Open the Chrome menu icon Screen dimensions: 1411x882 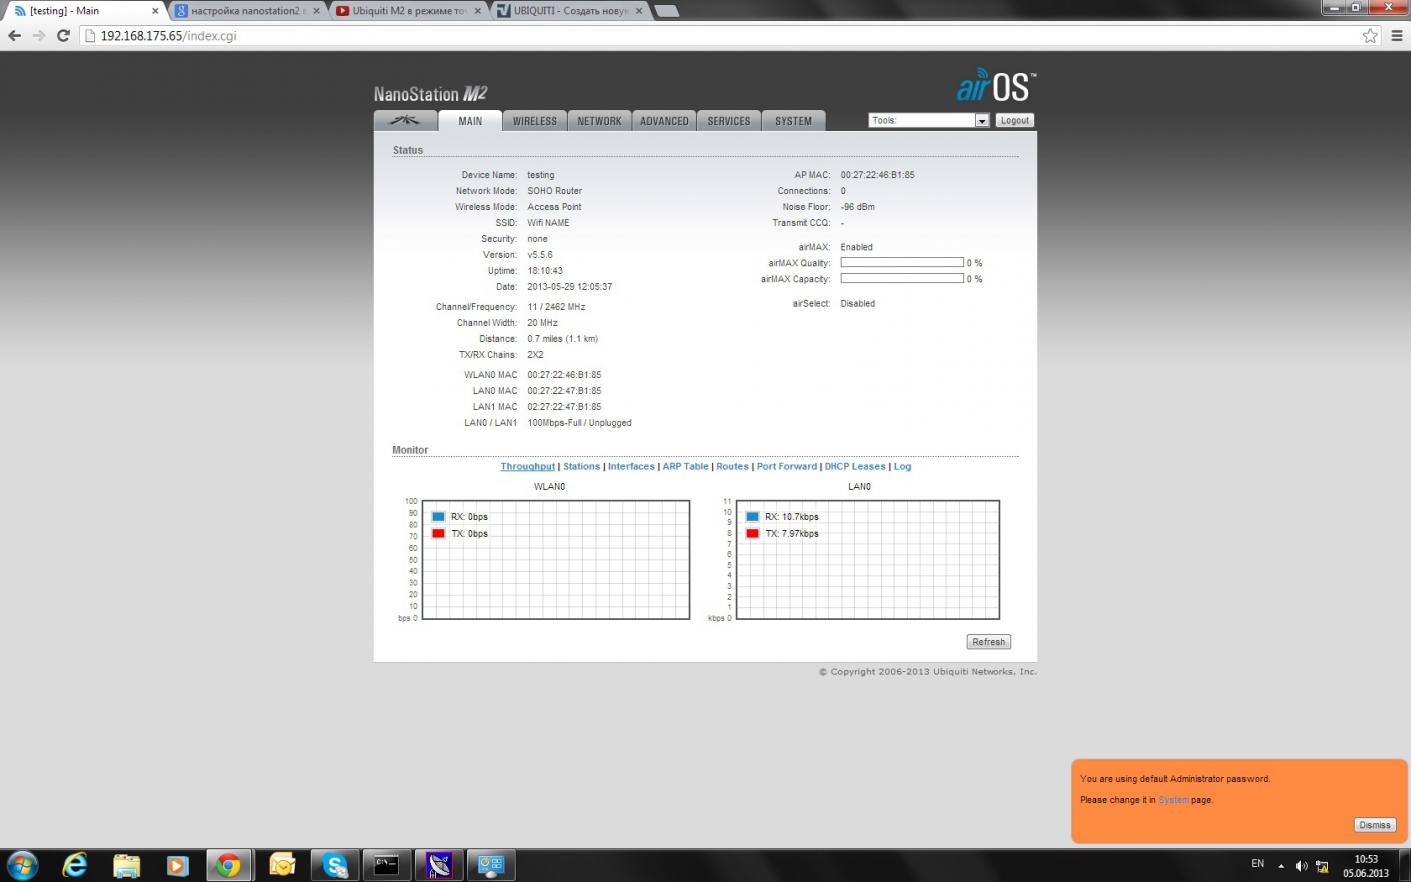tap(1397, 36)
